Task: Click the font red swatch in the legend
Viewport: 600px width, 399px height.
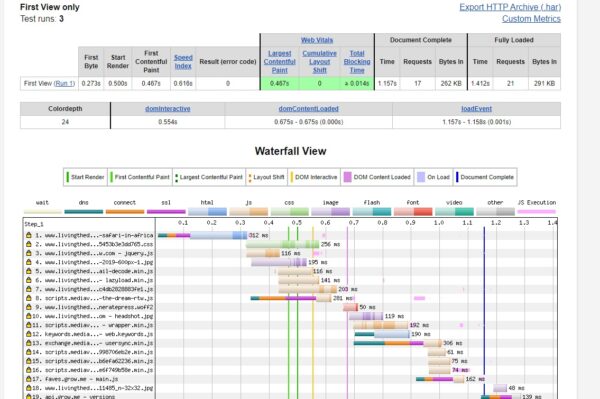Action: point(413,212)
